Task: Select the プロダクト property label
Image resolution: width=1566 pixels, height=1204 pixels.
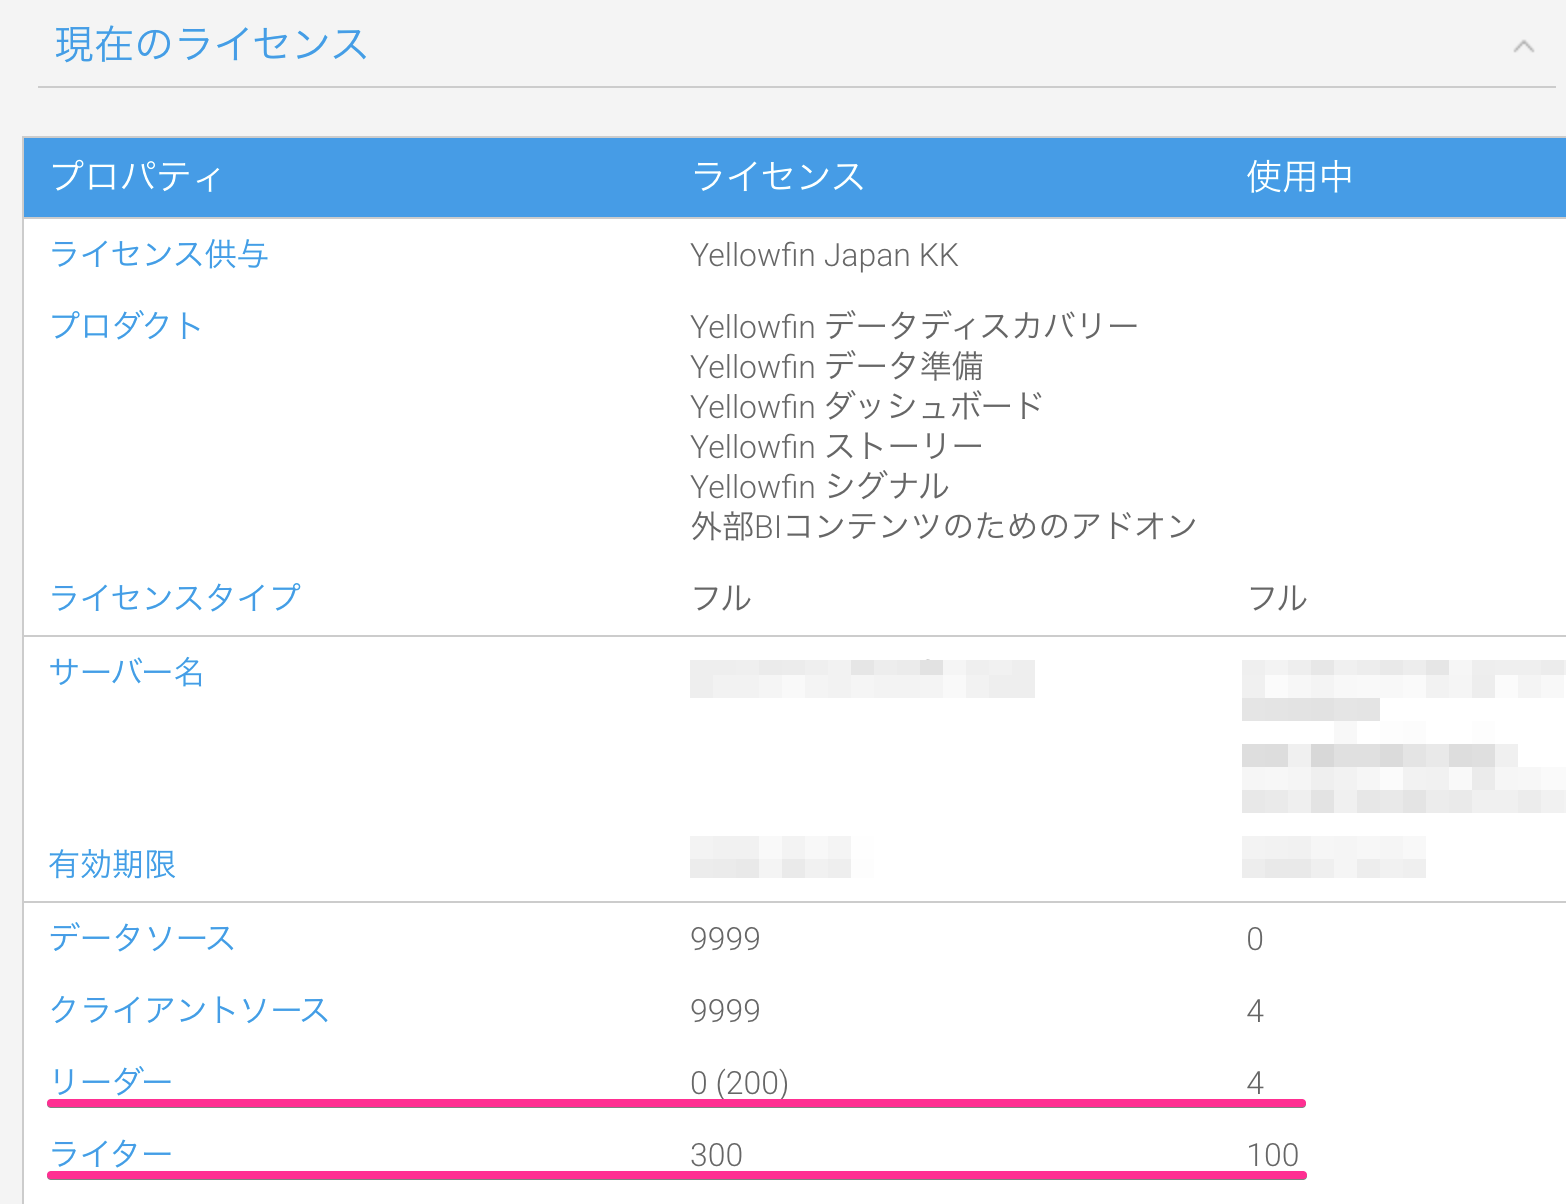Action: pyautogui.click(x=126, y=325)
